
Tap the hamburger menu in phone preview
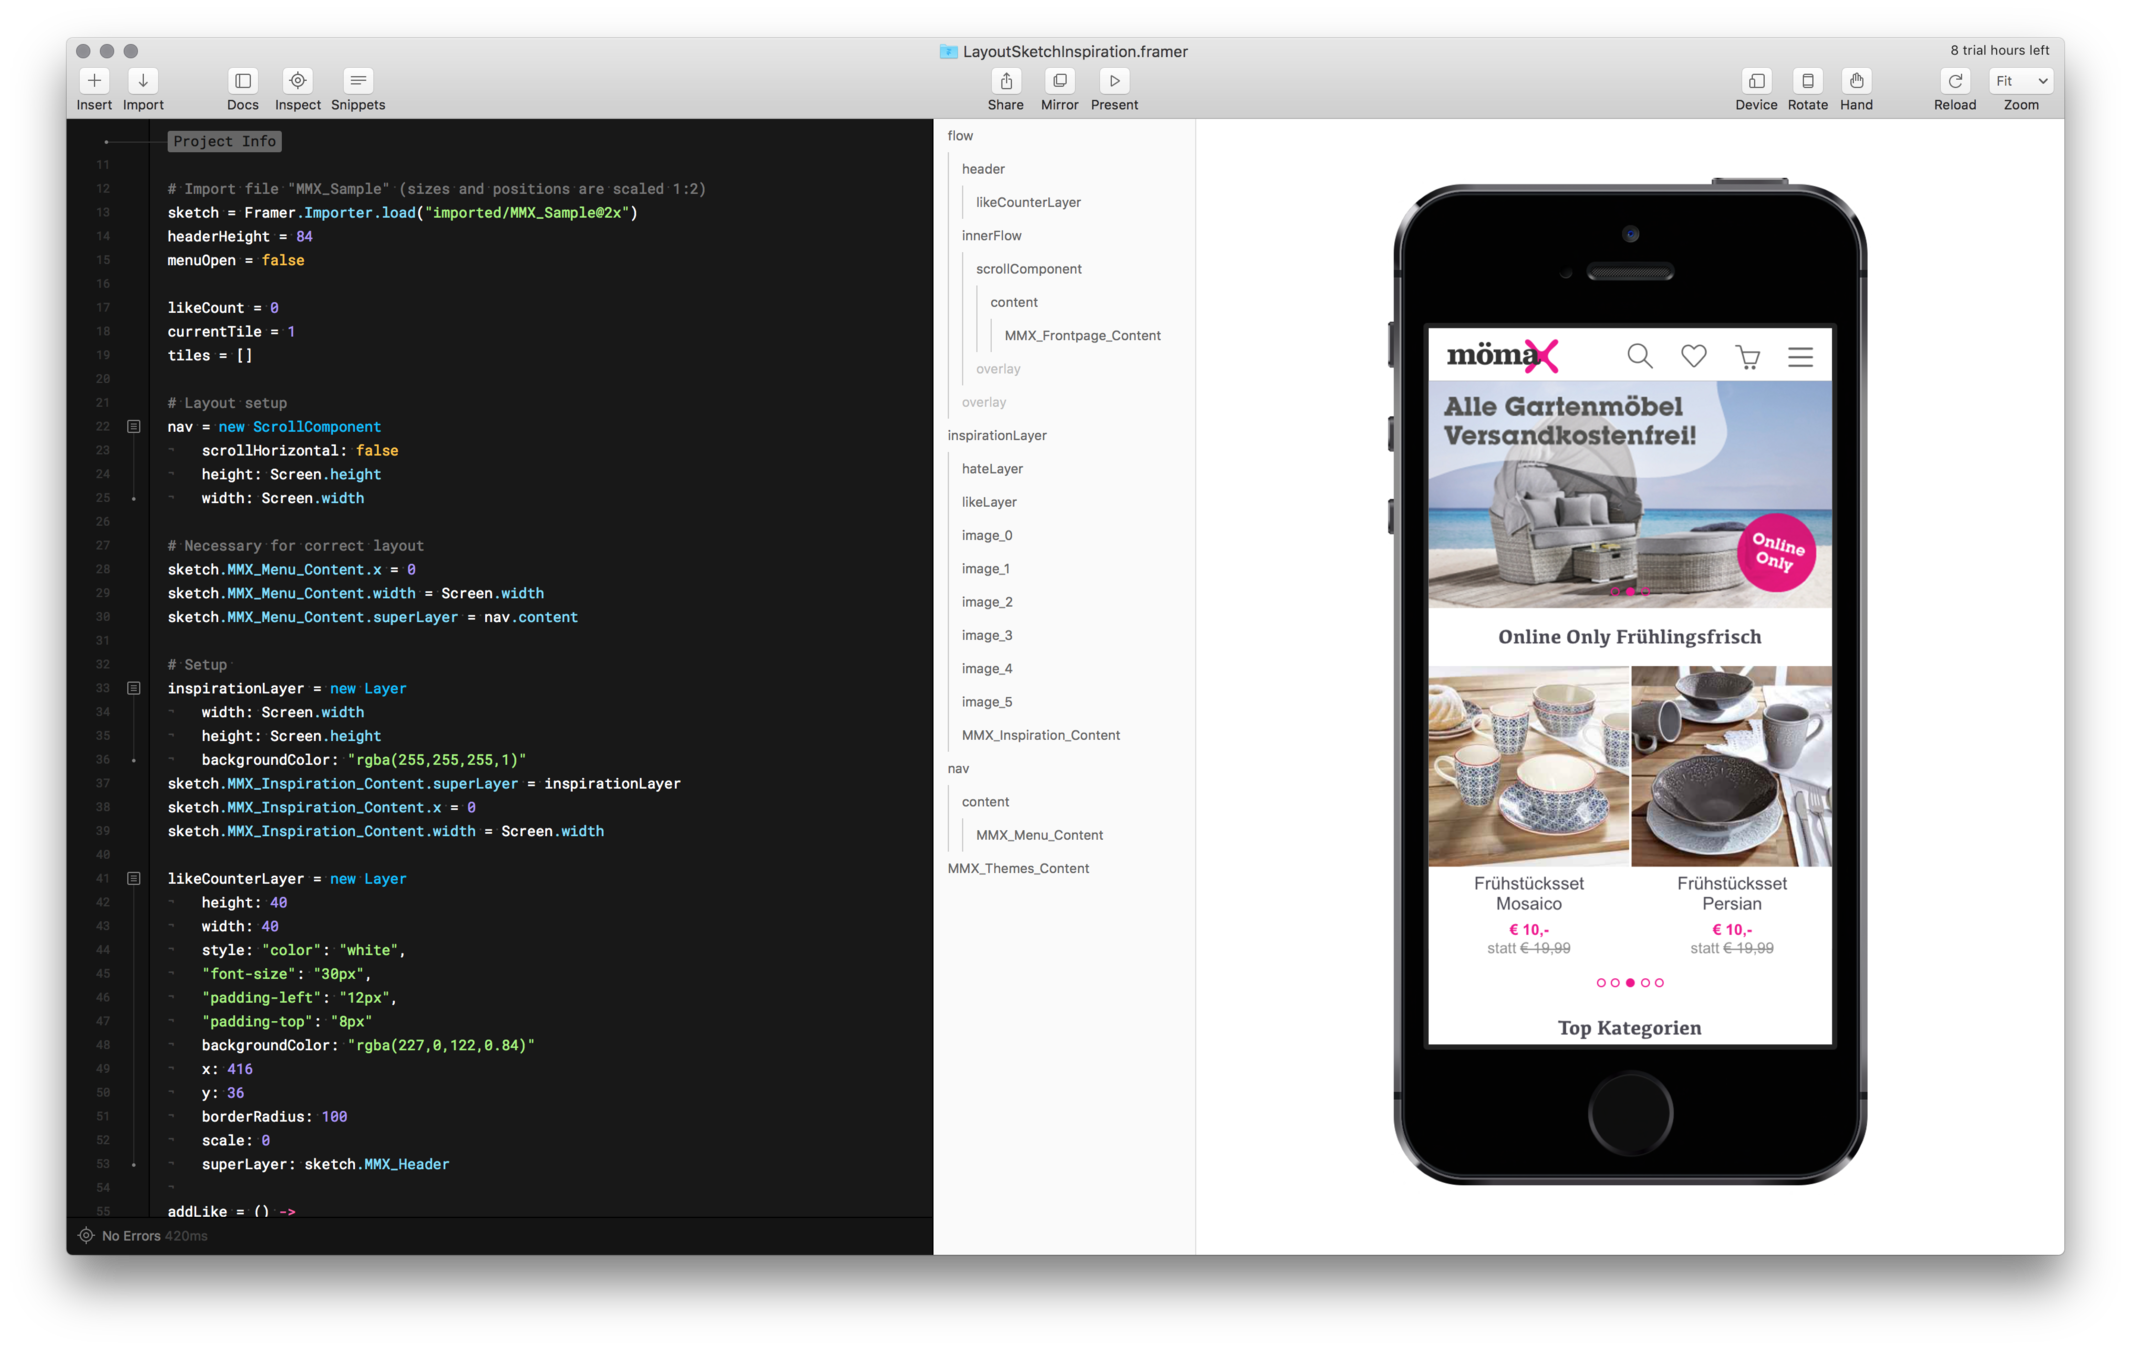tap(1800, 357)
